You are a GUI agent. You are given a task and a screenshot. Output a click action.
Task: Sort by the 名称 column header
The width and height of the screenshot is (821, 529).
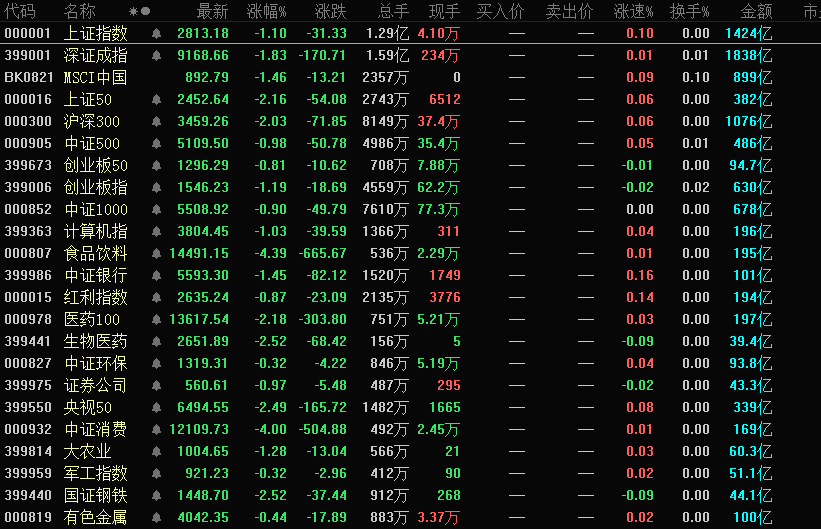coord(80,11)
